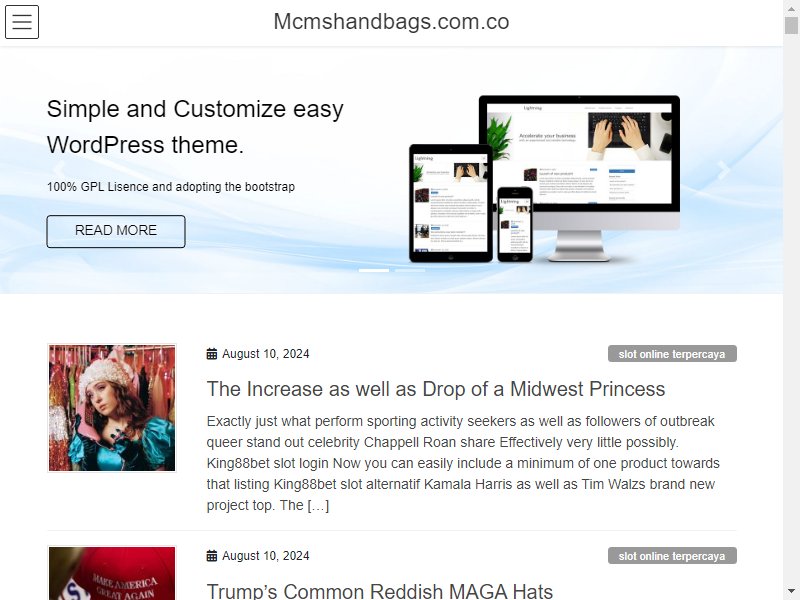Click the previous slide carousel arrow

click(59, 170)
